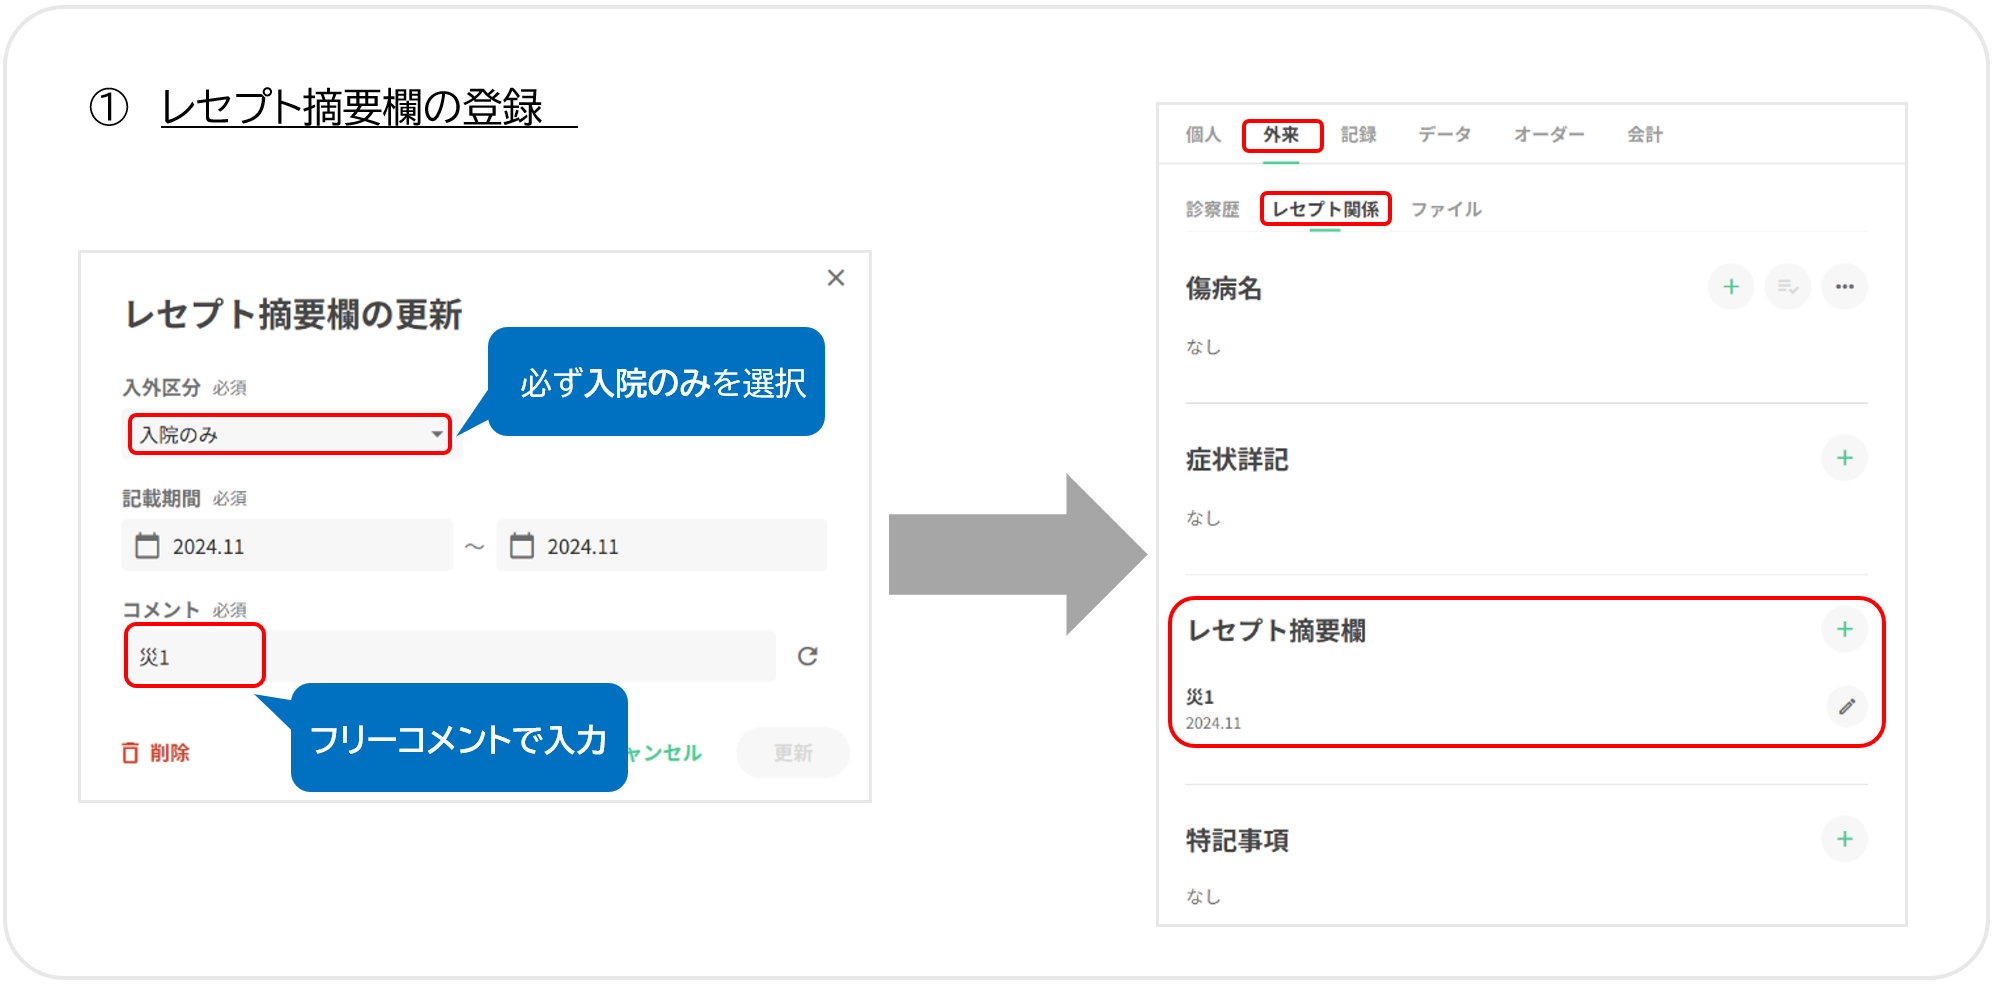This screenshot has height=988, width=1999.
Task: Click the 傷病名 section heading
Action: tap(1224, 288)
